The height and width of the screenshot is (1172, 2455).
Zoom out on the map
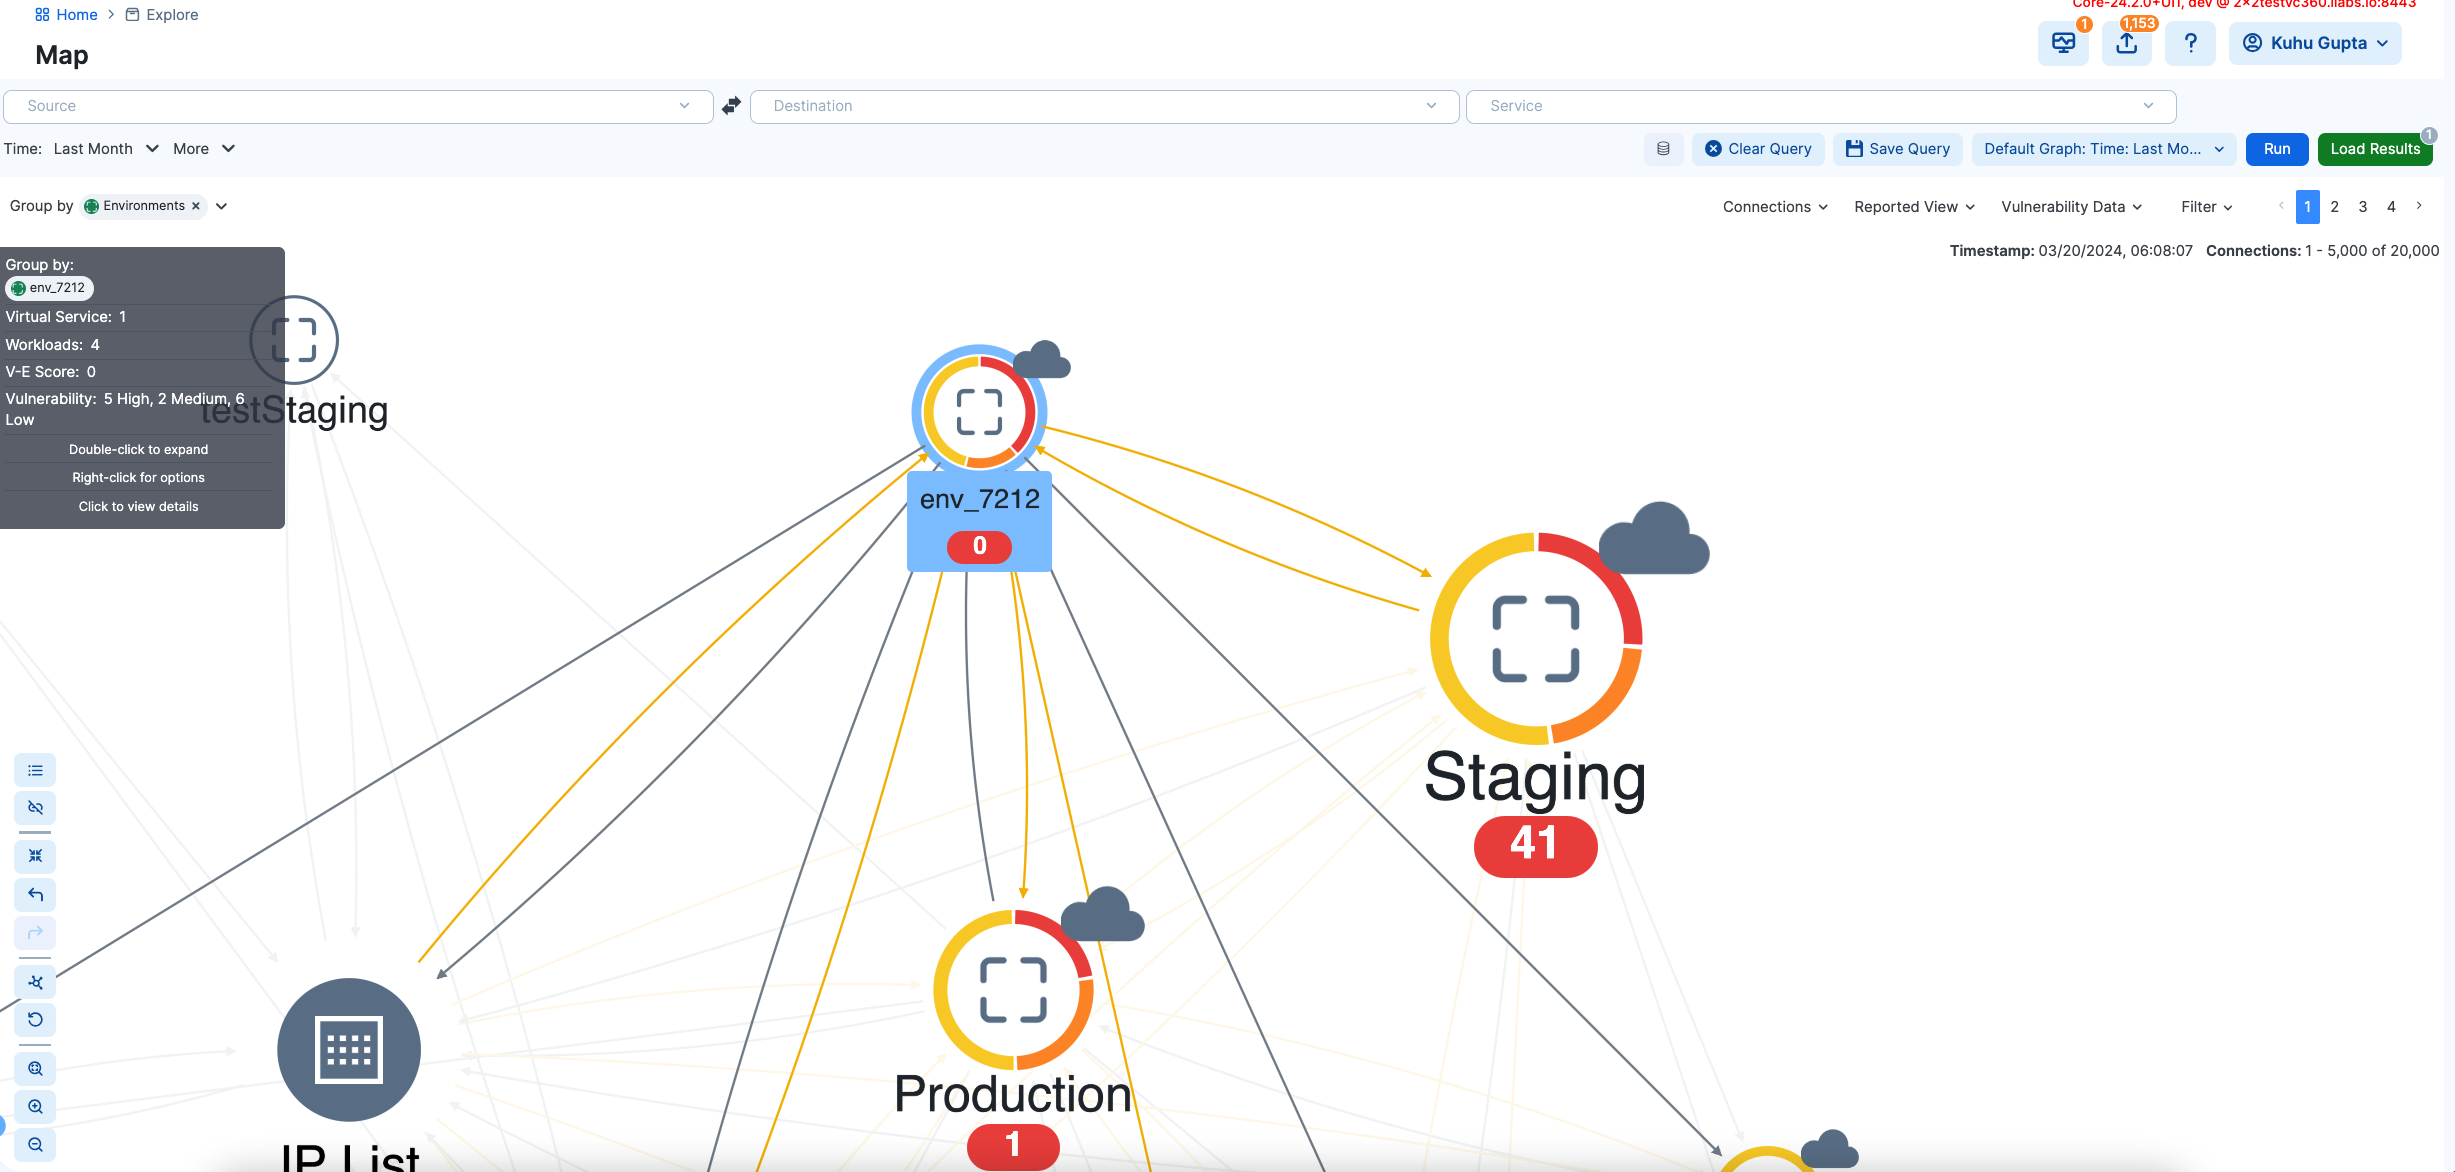pyautogui.click(x=35, y=1144)
